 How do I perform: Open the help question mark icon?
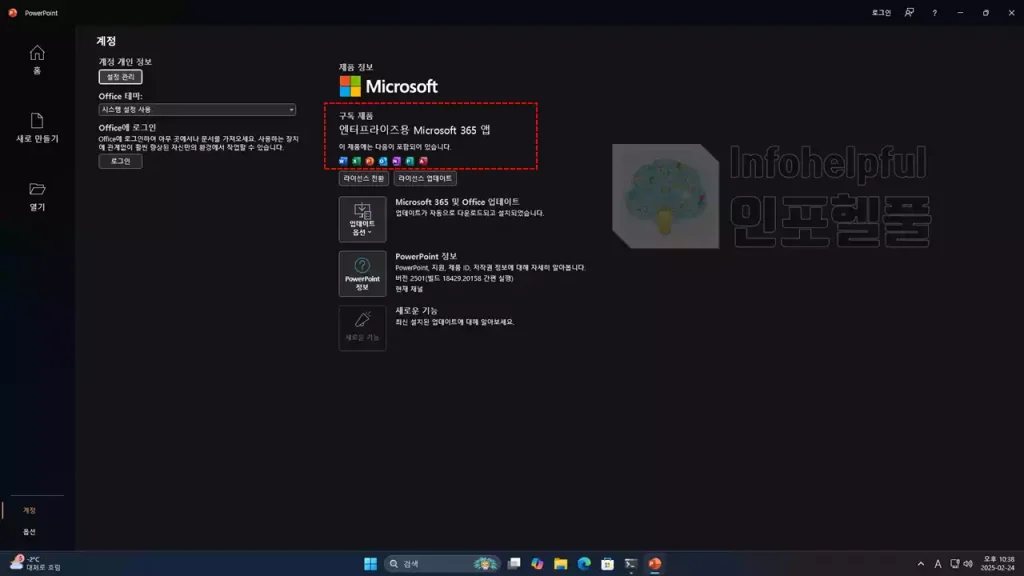(x=935, y=12)
